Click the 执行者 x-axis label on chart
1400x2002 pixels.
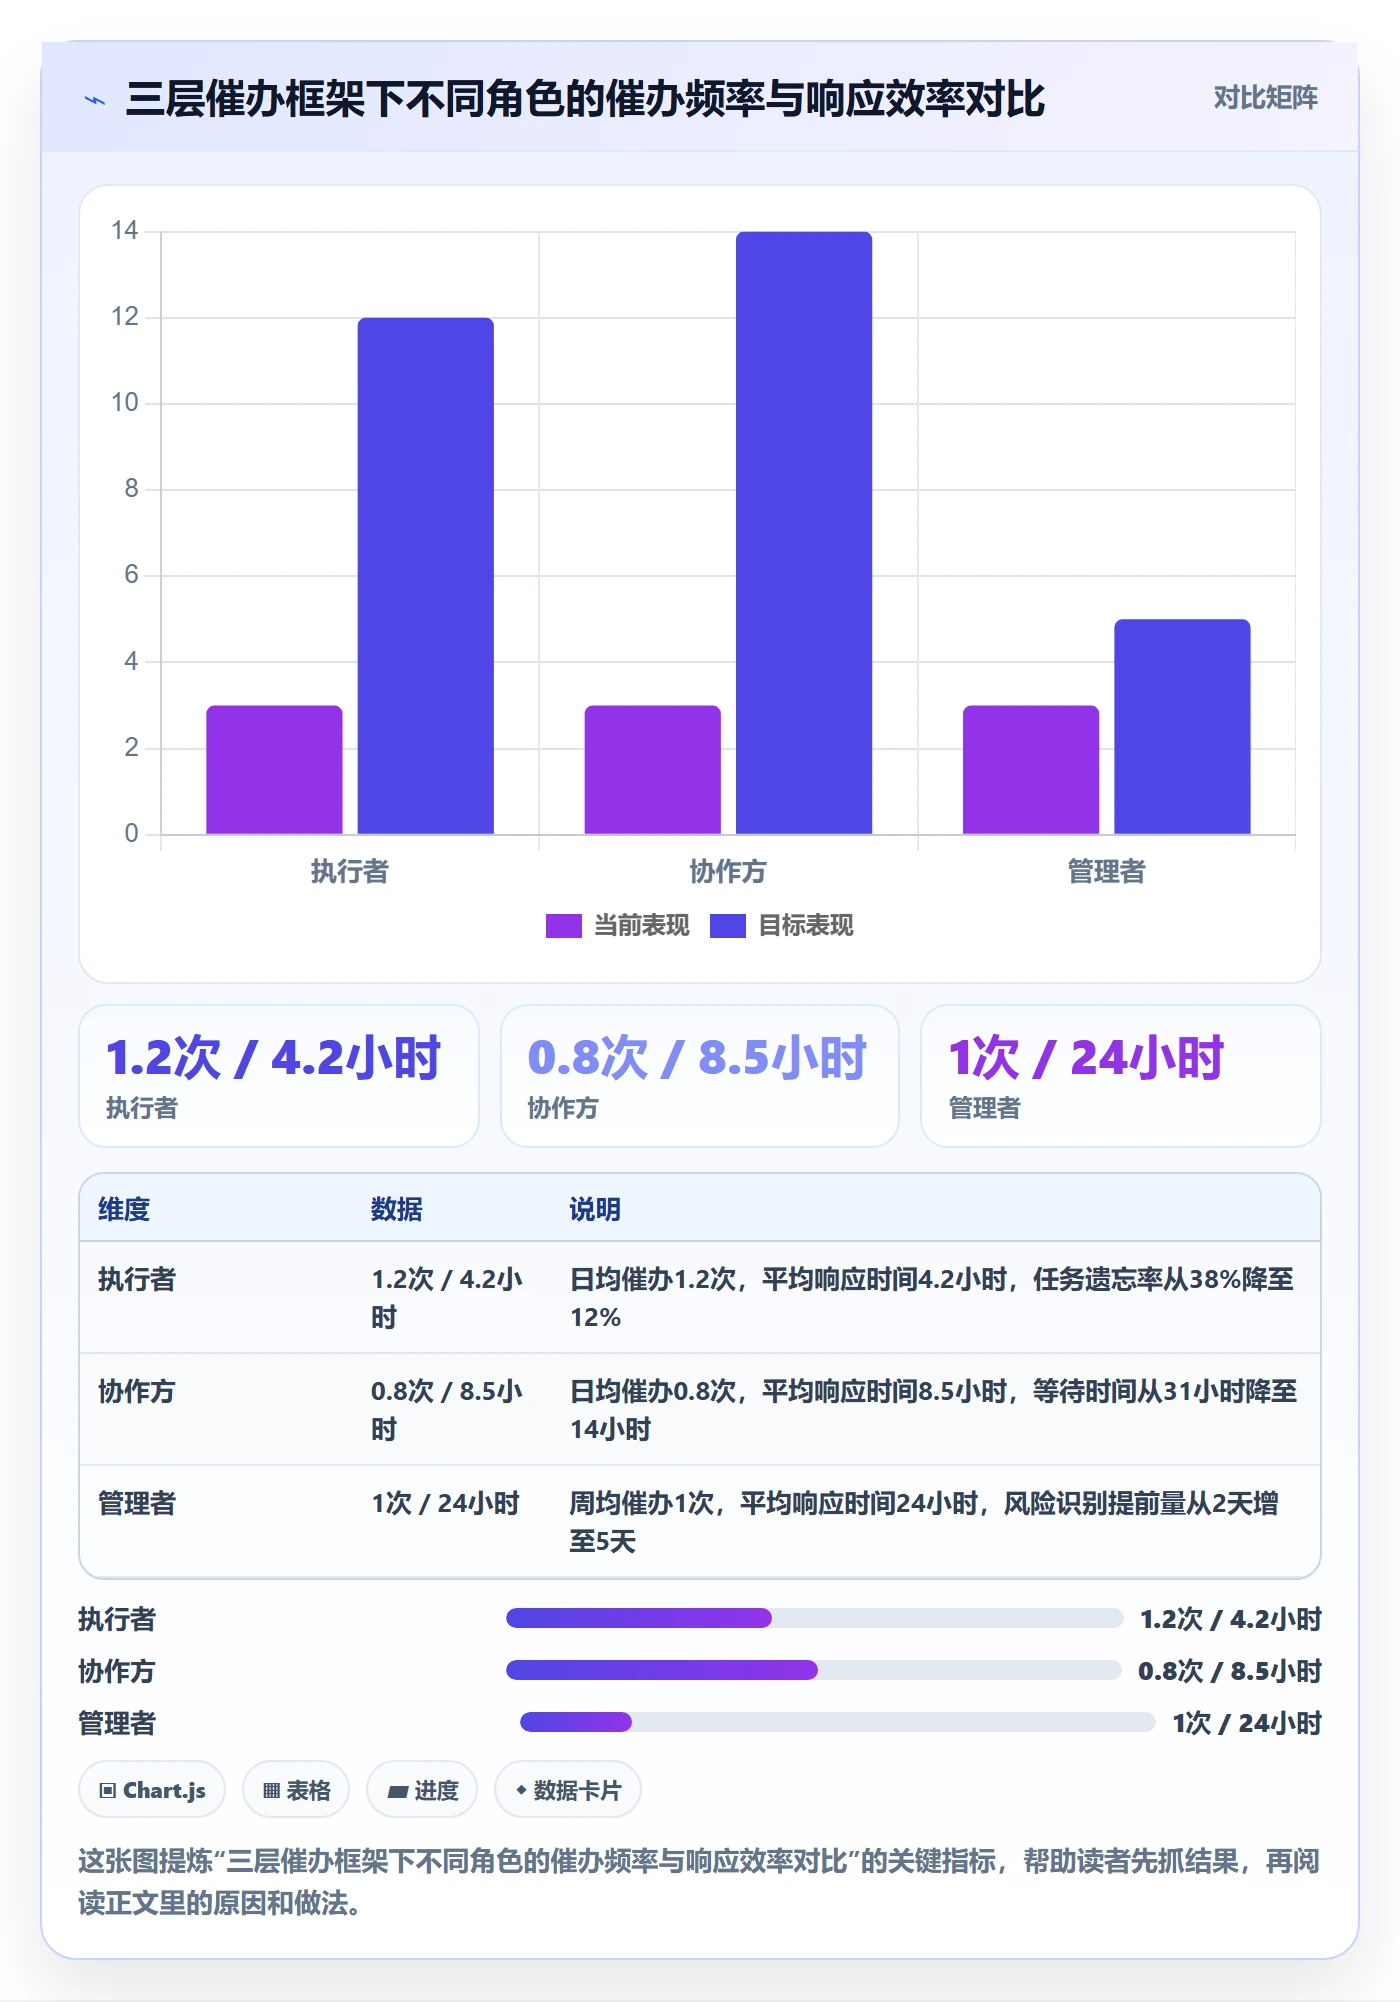(x=350, y=872)
